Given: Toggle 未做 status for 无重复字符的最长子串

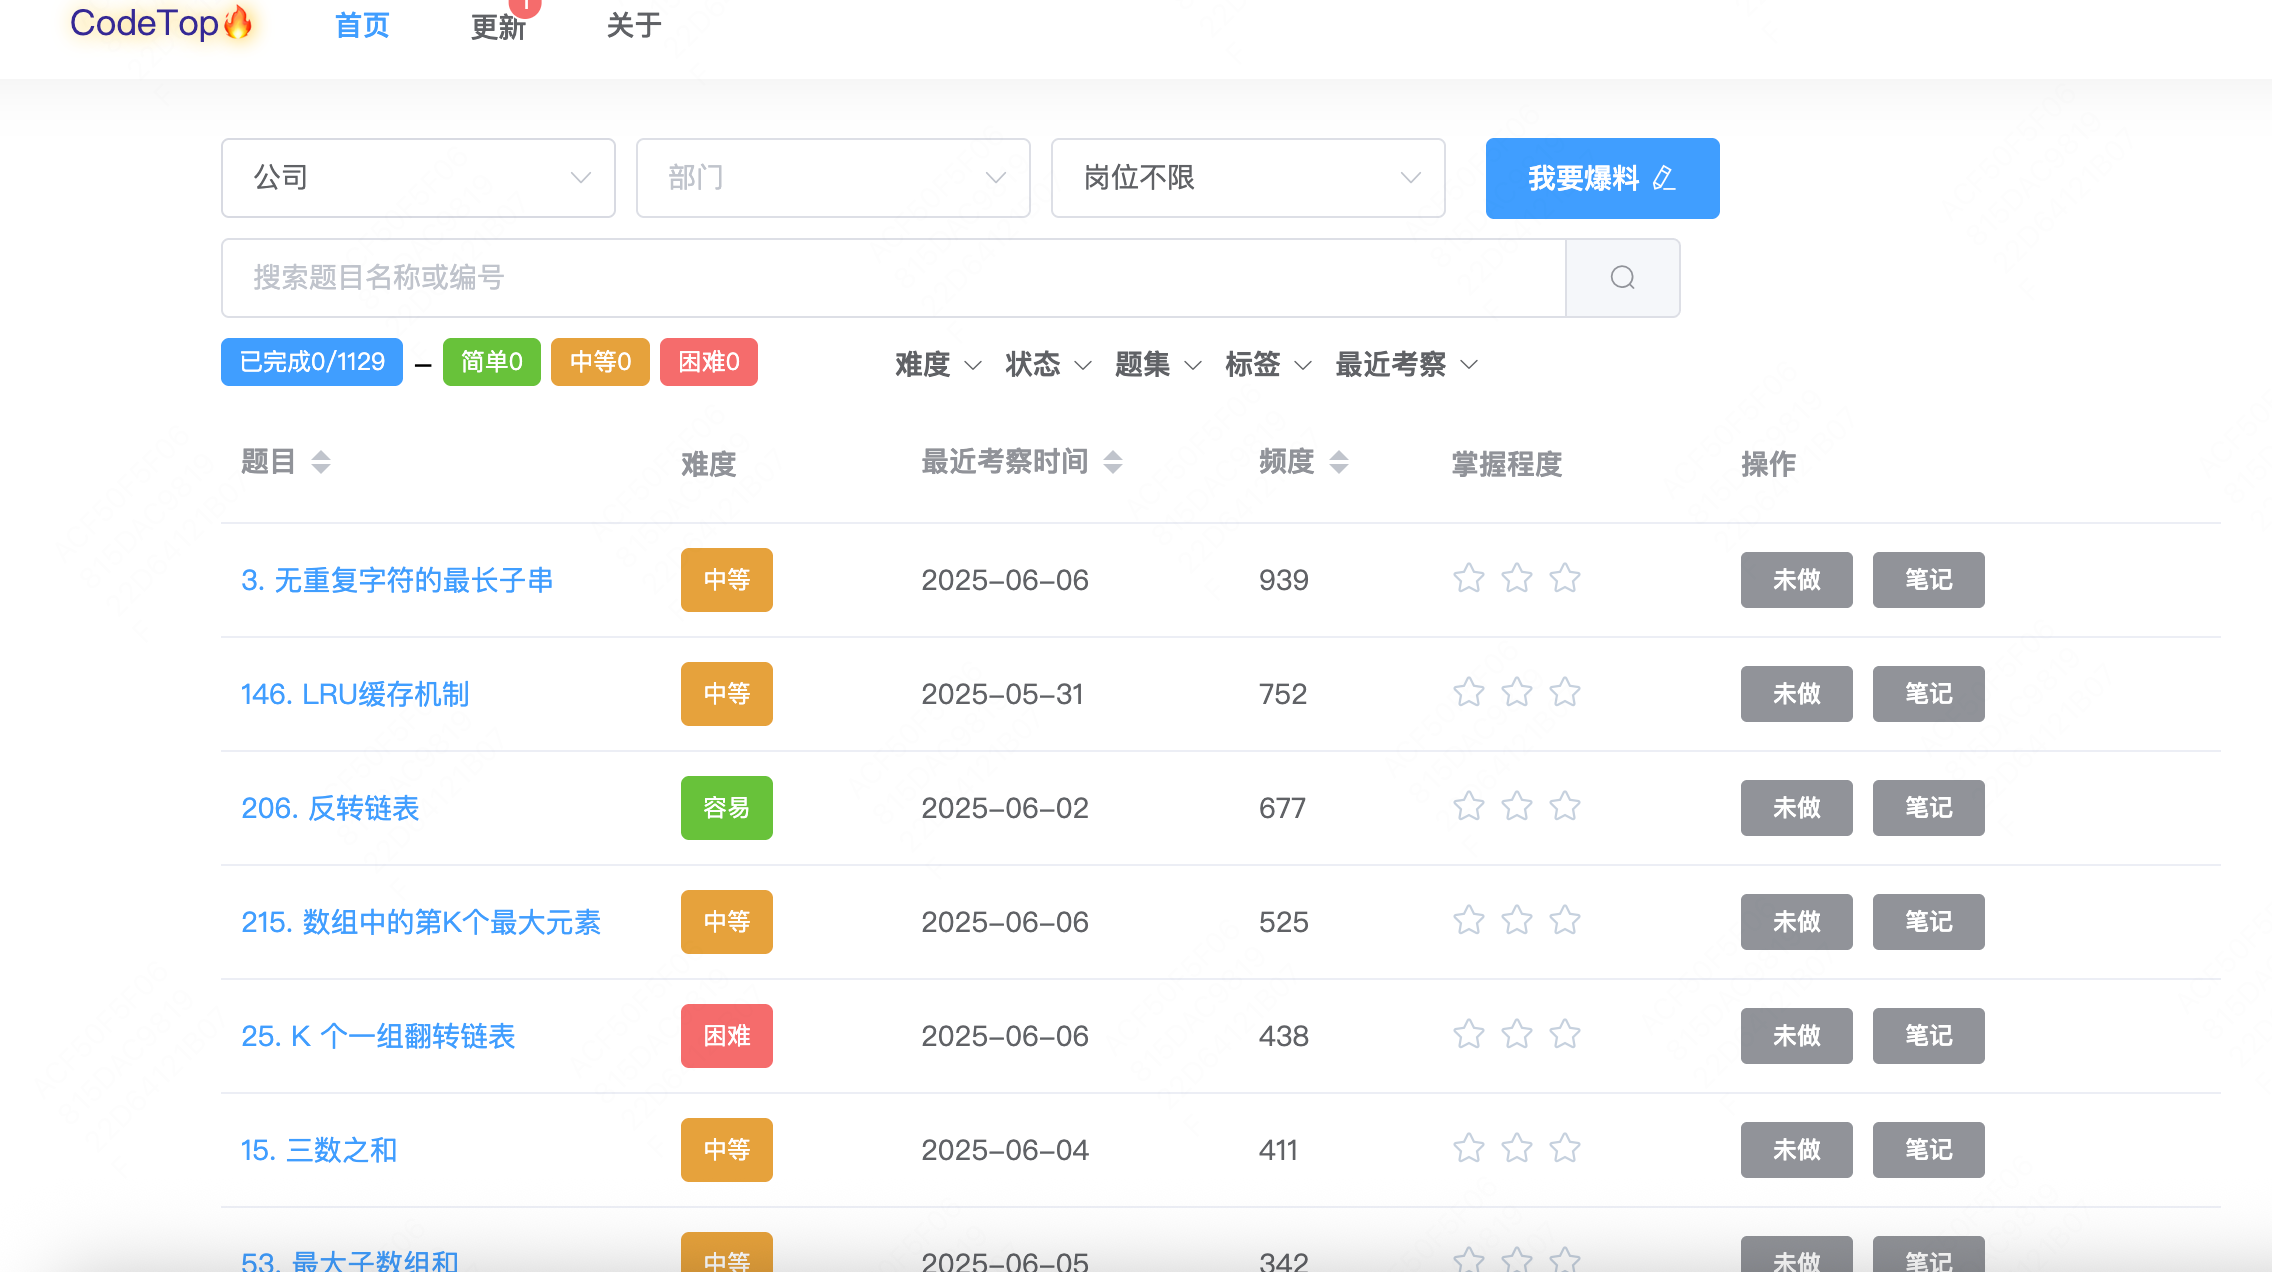Looking at the screenshot, I should (x=1796, y=580).
